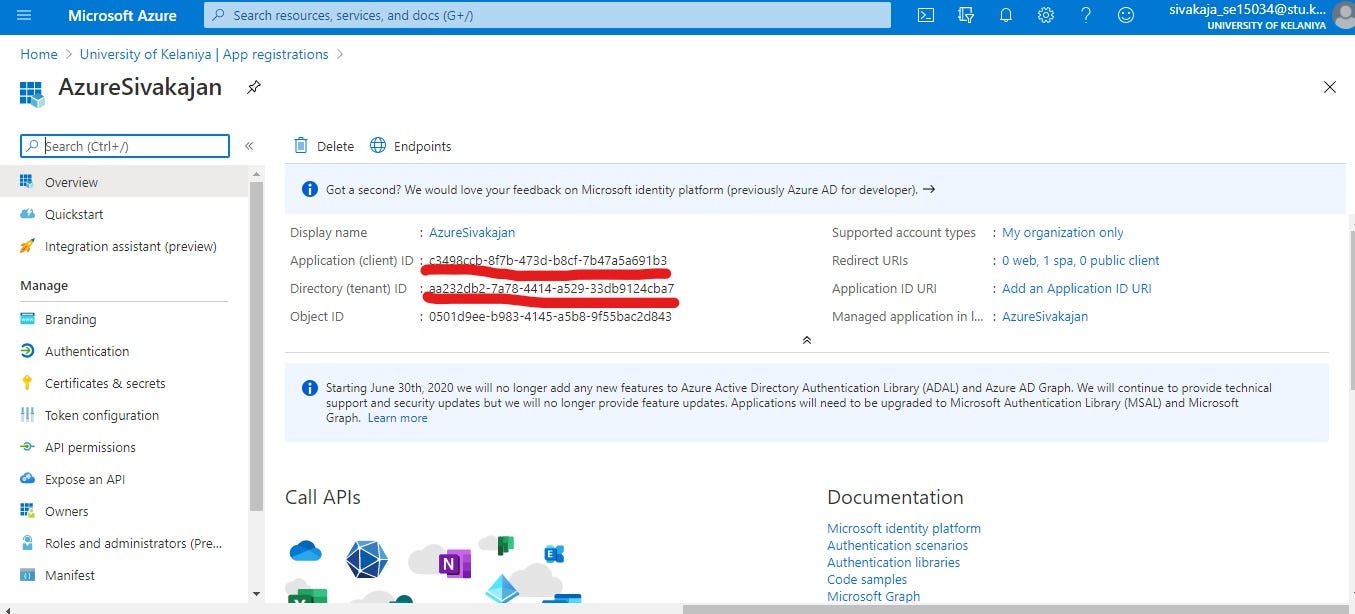Open the Managed application AzureSivakajan link

(x=1045, y=316)
